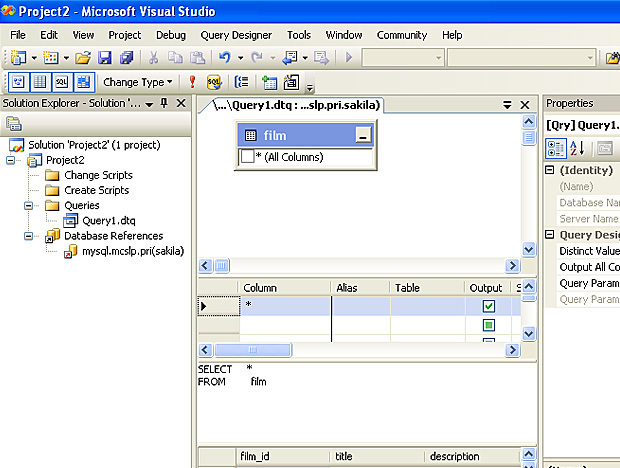The height and width of the screenshot is (468, 620).
Task: Click the New Project toolbar icon
Action: (18, 58)
